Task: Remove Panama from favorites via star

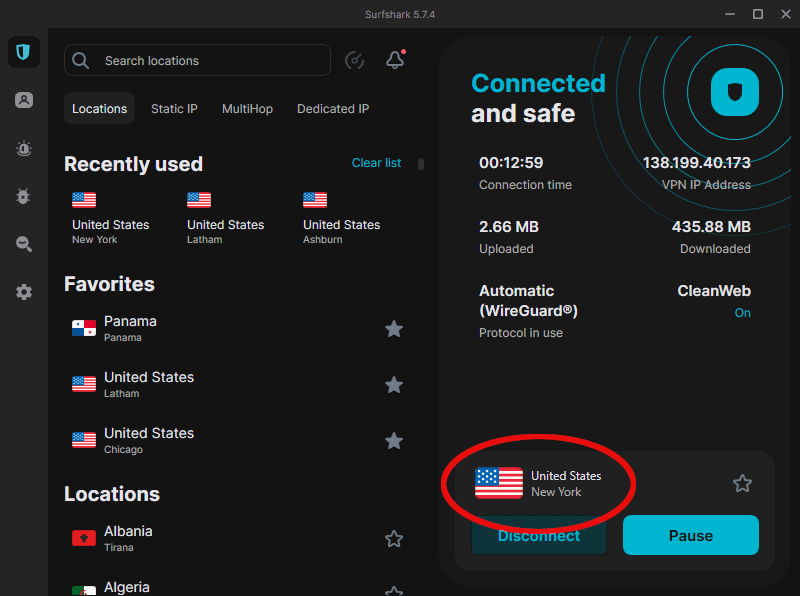Action: [x=394, y=329]
